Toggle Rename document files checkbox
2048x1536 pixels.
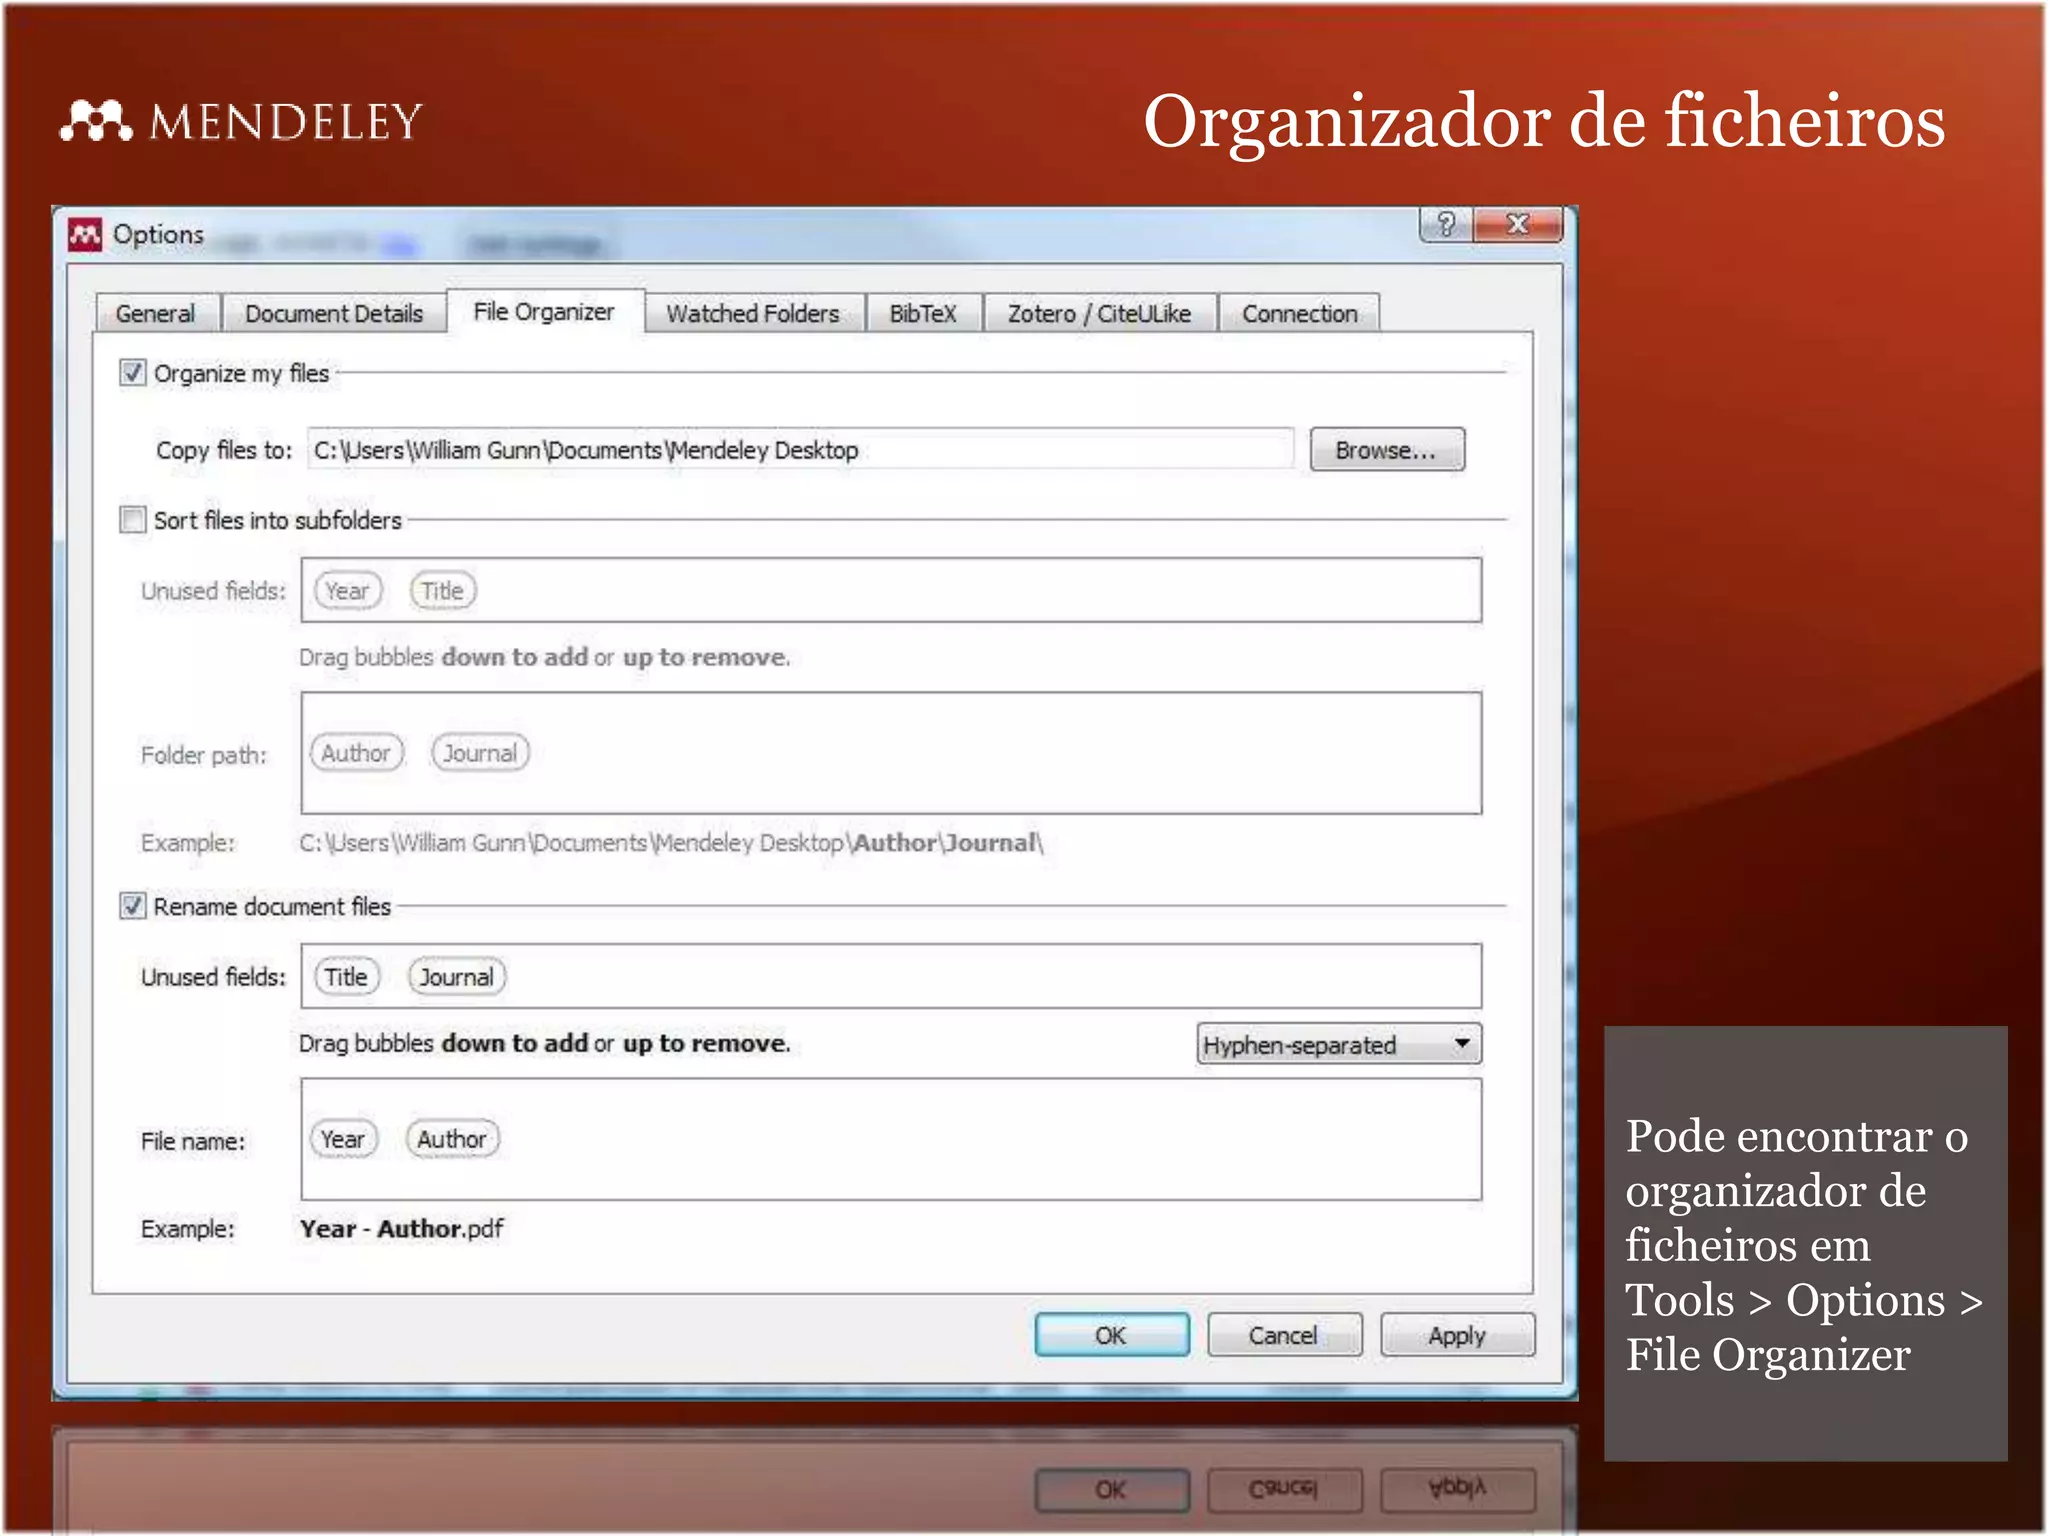[x=132, y=906]
